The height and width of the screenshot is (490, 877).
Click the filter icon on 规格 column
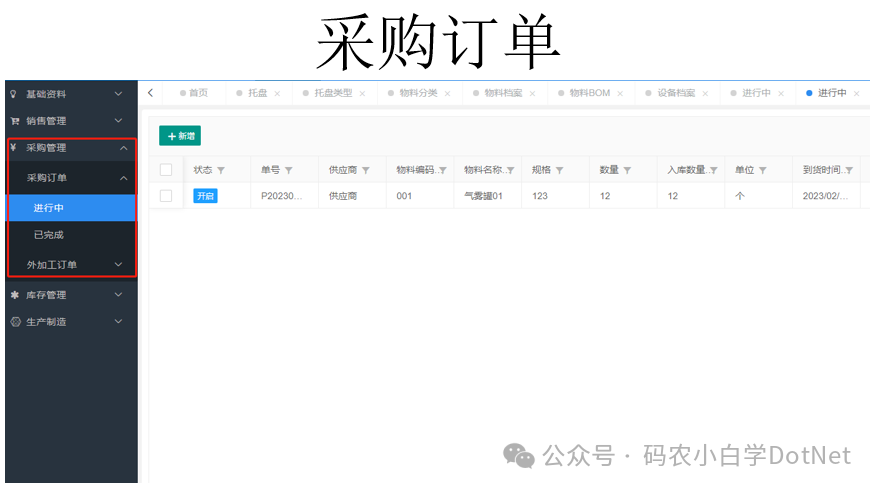559,171
